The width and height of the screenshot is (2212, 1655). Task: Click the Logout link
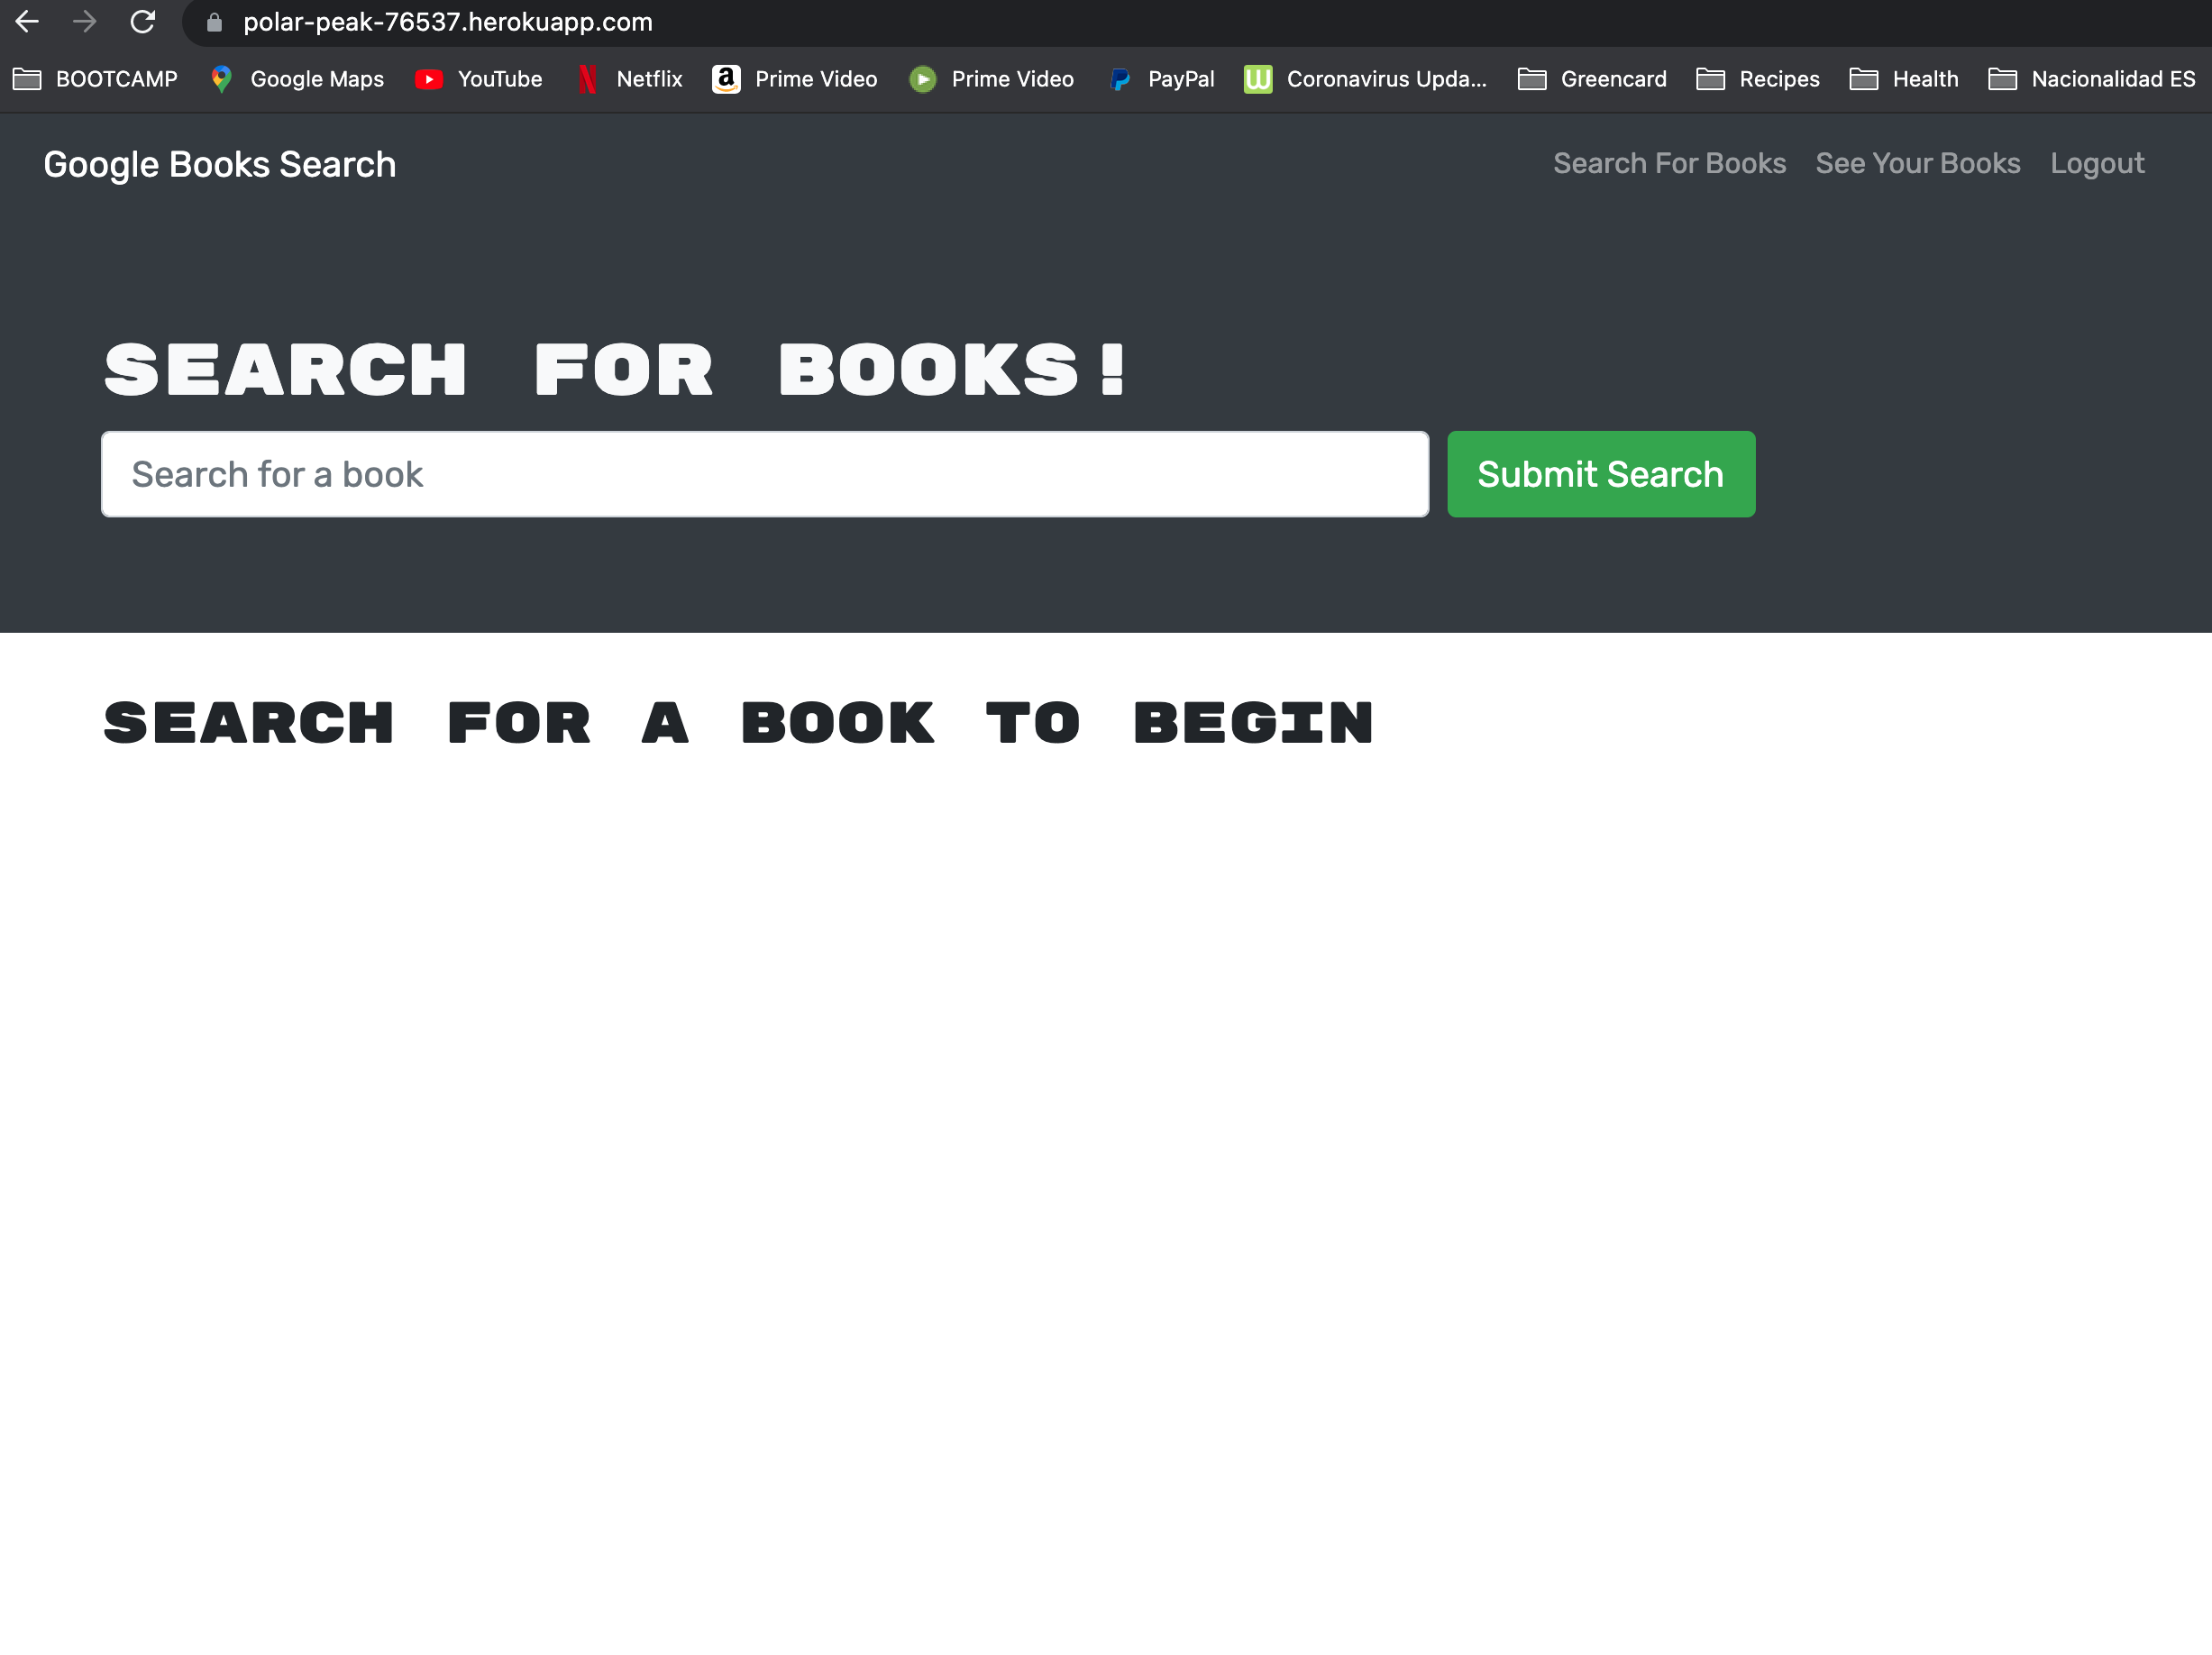coord(2096,163)
